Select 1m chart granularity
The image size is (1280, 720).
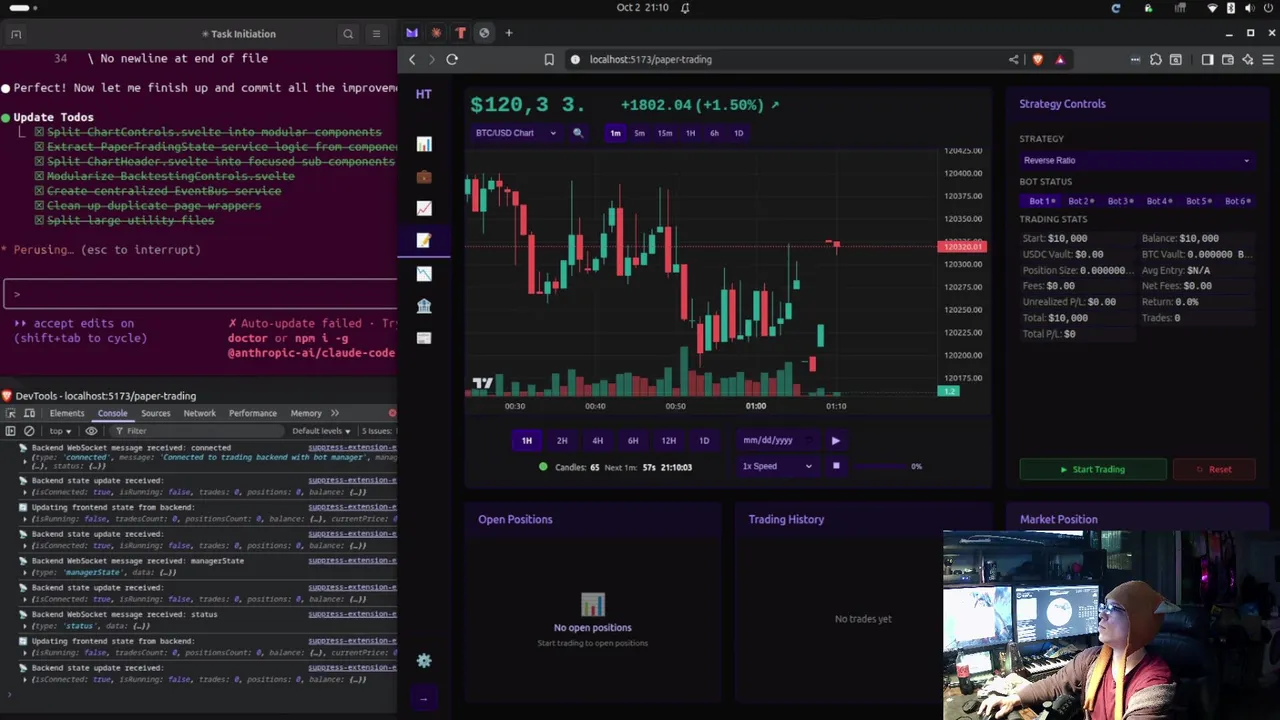(615, 133)
